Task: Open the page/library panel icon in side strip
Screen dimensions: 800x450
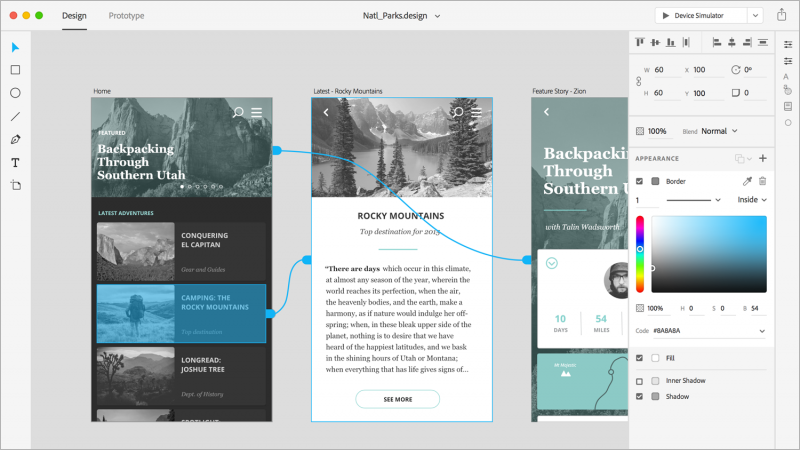Action: (x=788, y=106)
